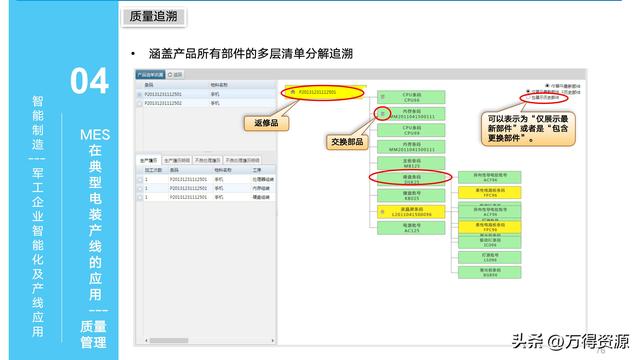Switch to the 不良处理履历明细 tab
The width and height of the screenshot is (640, 360).
tap(242, 160)
